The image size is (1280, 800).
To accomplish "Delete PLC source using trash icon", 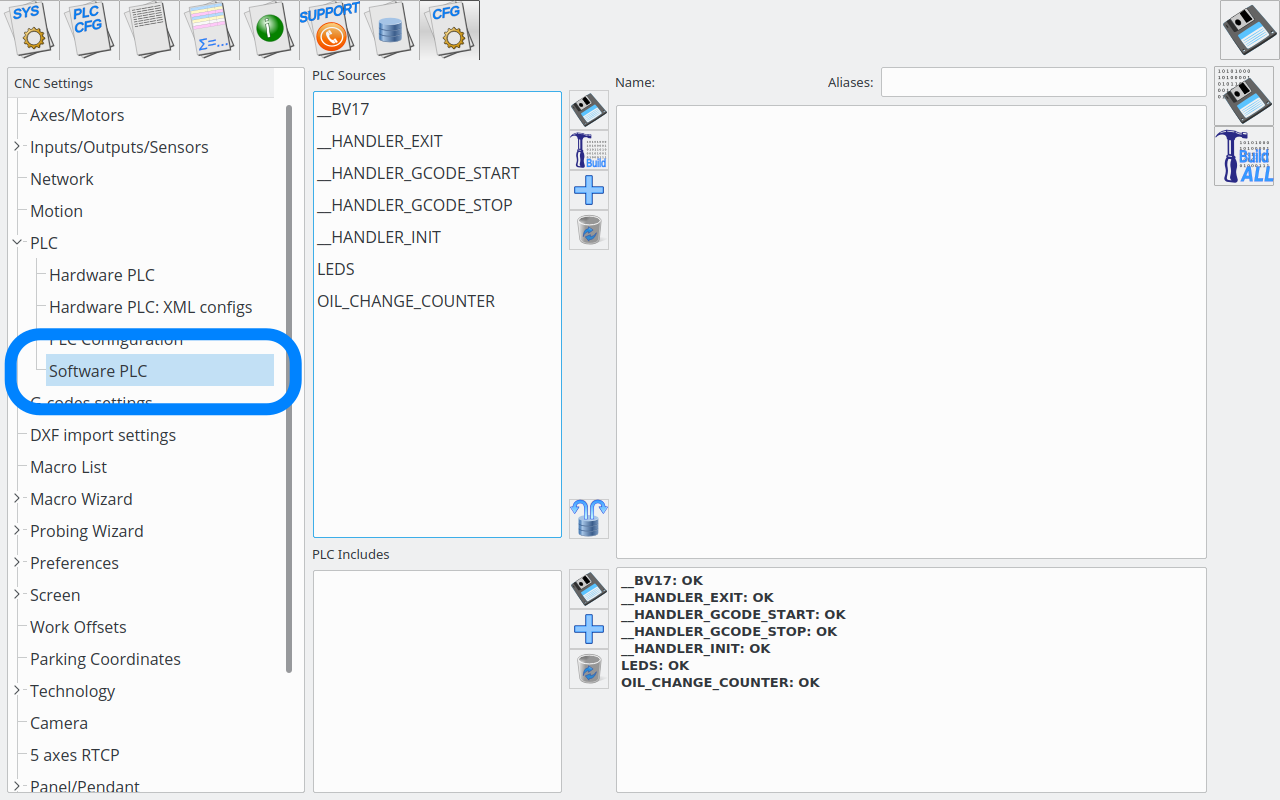I will tap(589, 230).
